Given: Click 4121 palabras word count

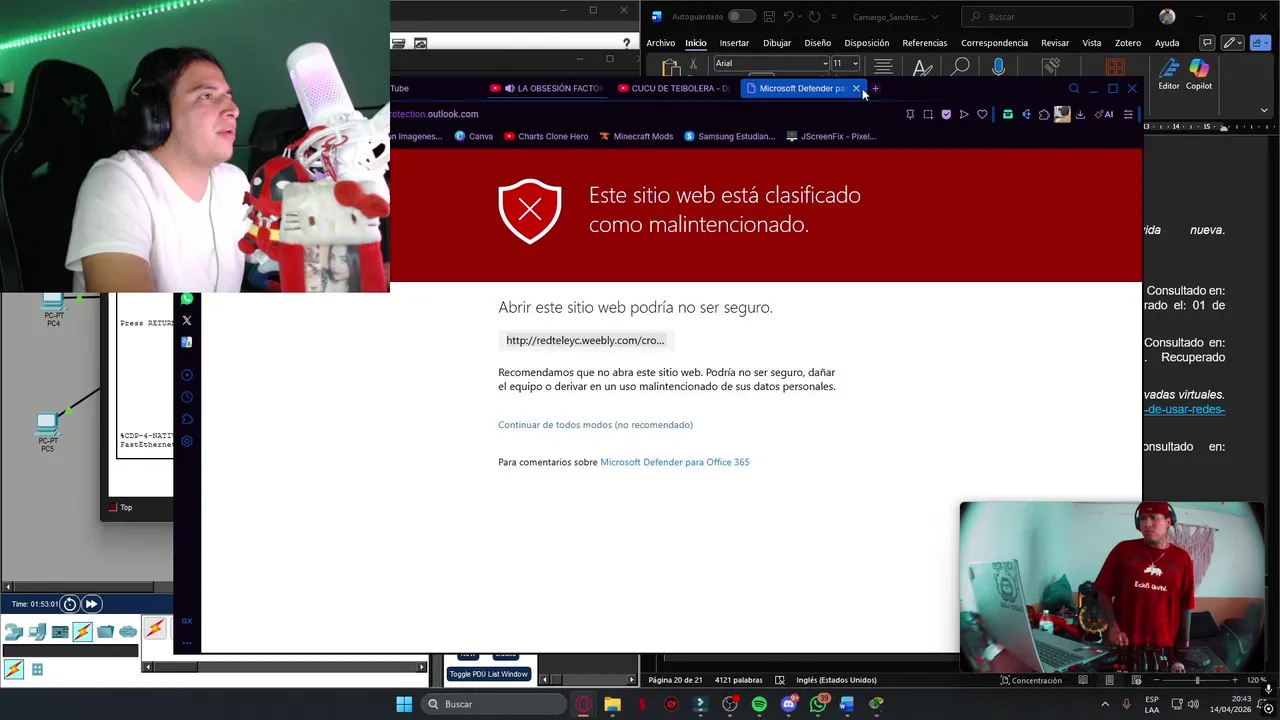Looking at the screenshot, I should pyautogui.click(x=738, y=680).
